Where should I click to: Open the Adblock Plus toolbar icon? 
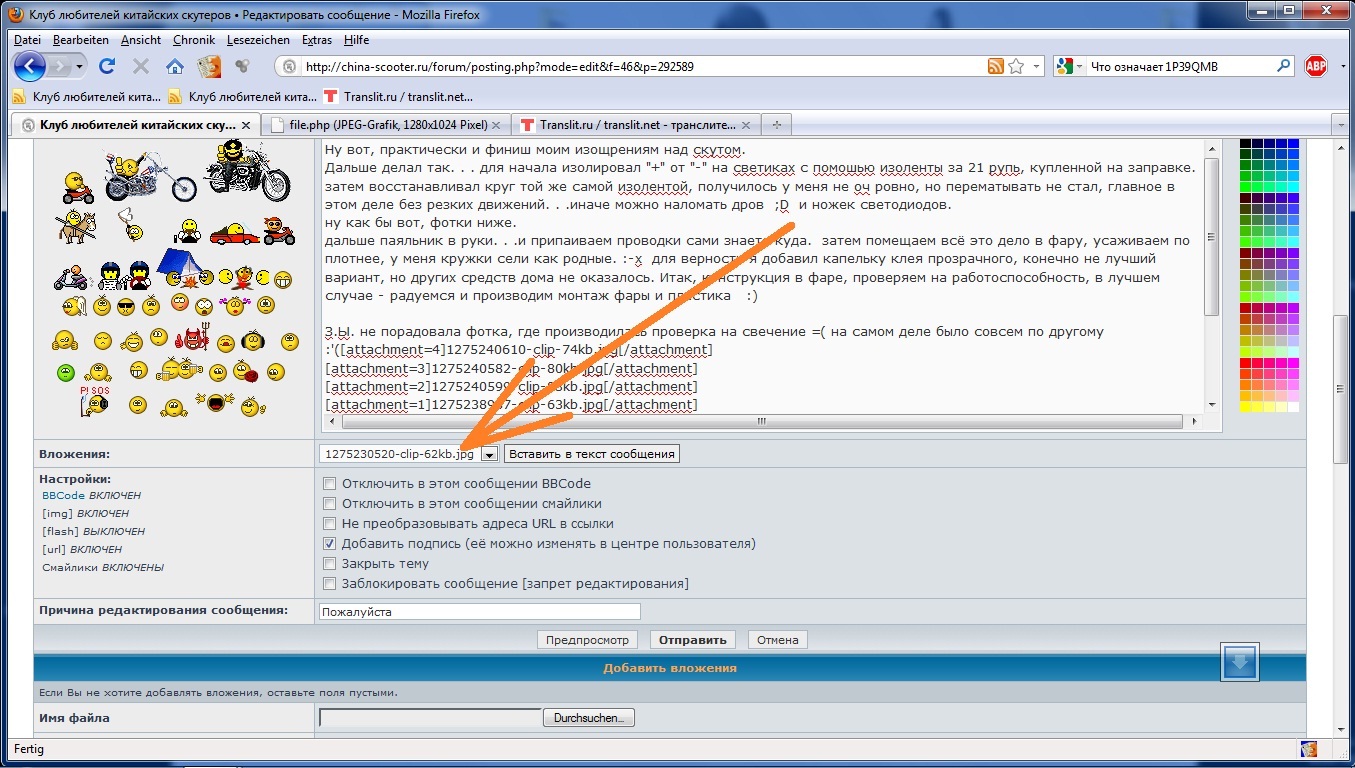tap(1315, 67)
